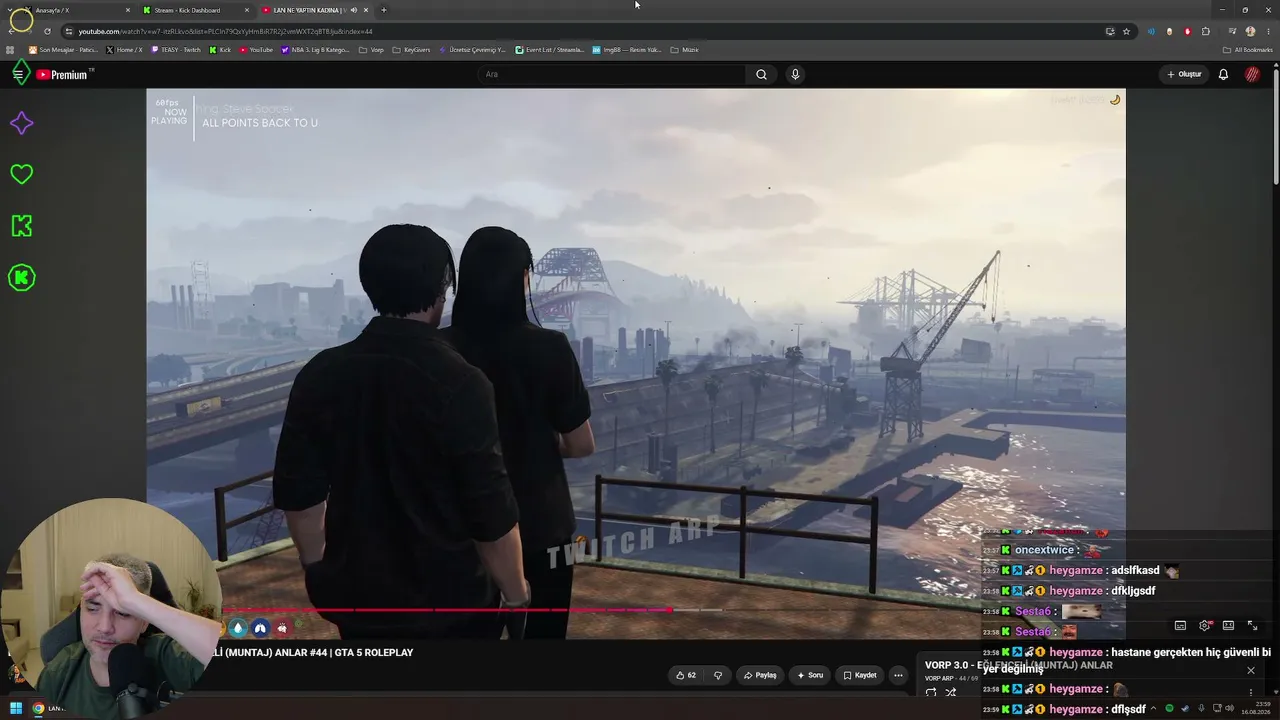The height and width of the screenshot is (720, 1280).
Task: Show hidden system tray icons
Action: pos(1152,709)
